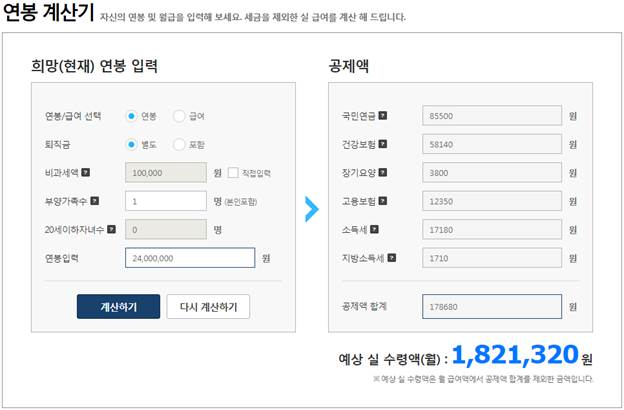Click the 공제액 section heading
Viewport: 624px width, 410px height.
coord(349,66)
